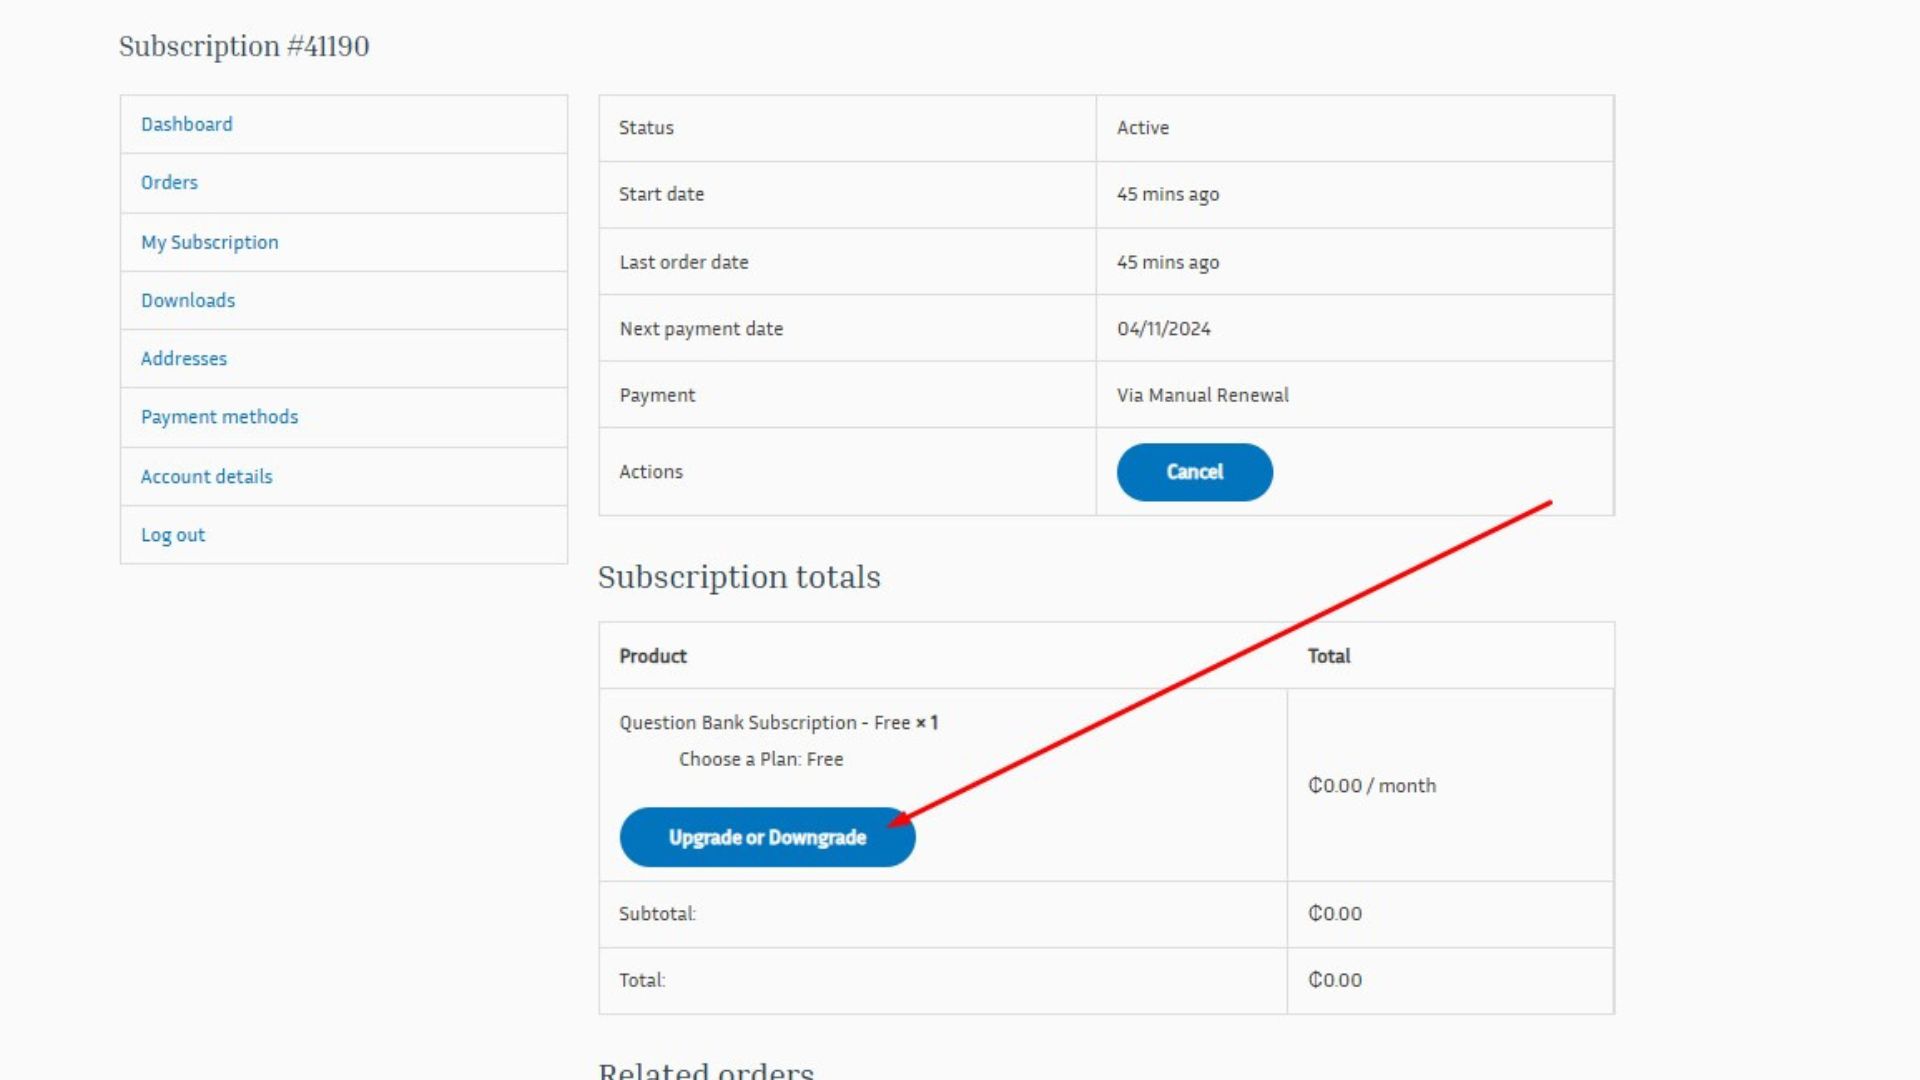Screen dimensions: 1920x1080
Task: Open My Subscription sidebar link
Action: tap(209, 242)
